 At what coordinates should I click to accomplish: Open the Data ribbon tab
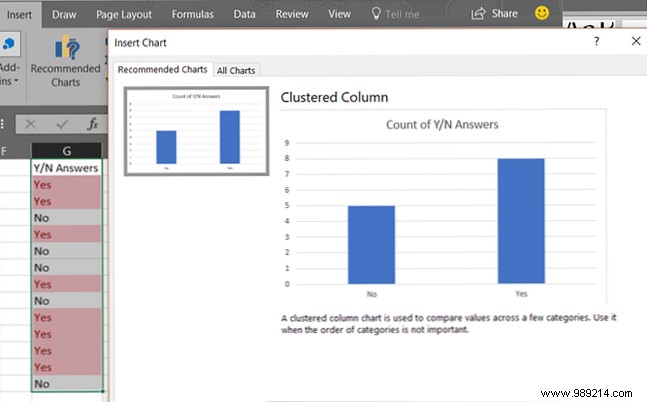(x=244, y=14)
